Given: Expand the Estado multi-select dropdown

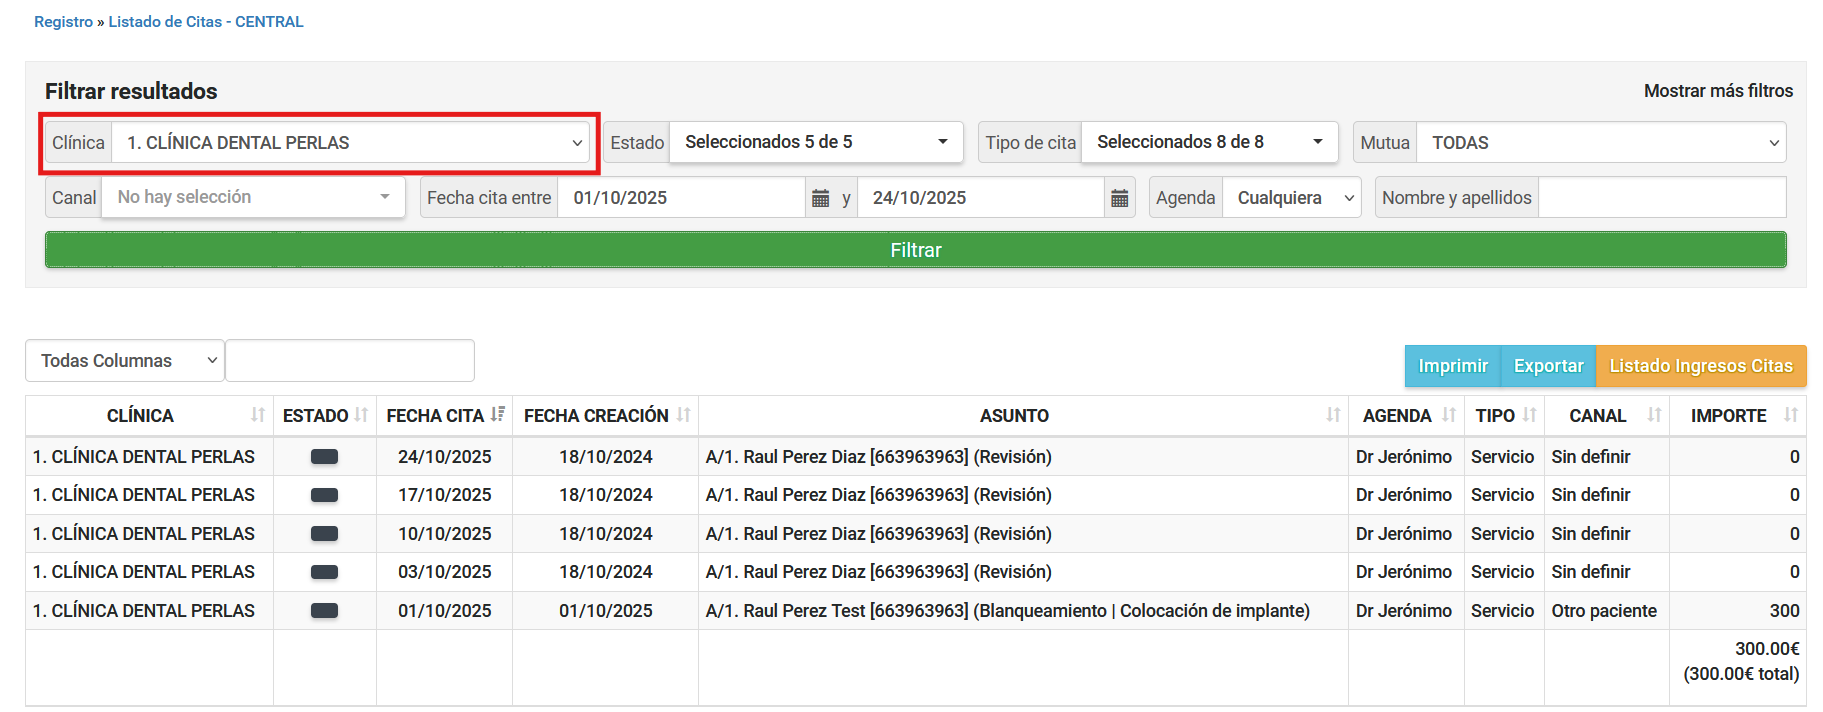Looking at the screenshot, I should (x=815, y=142).
